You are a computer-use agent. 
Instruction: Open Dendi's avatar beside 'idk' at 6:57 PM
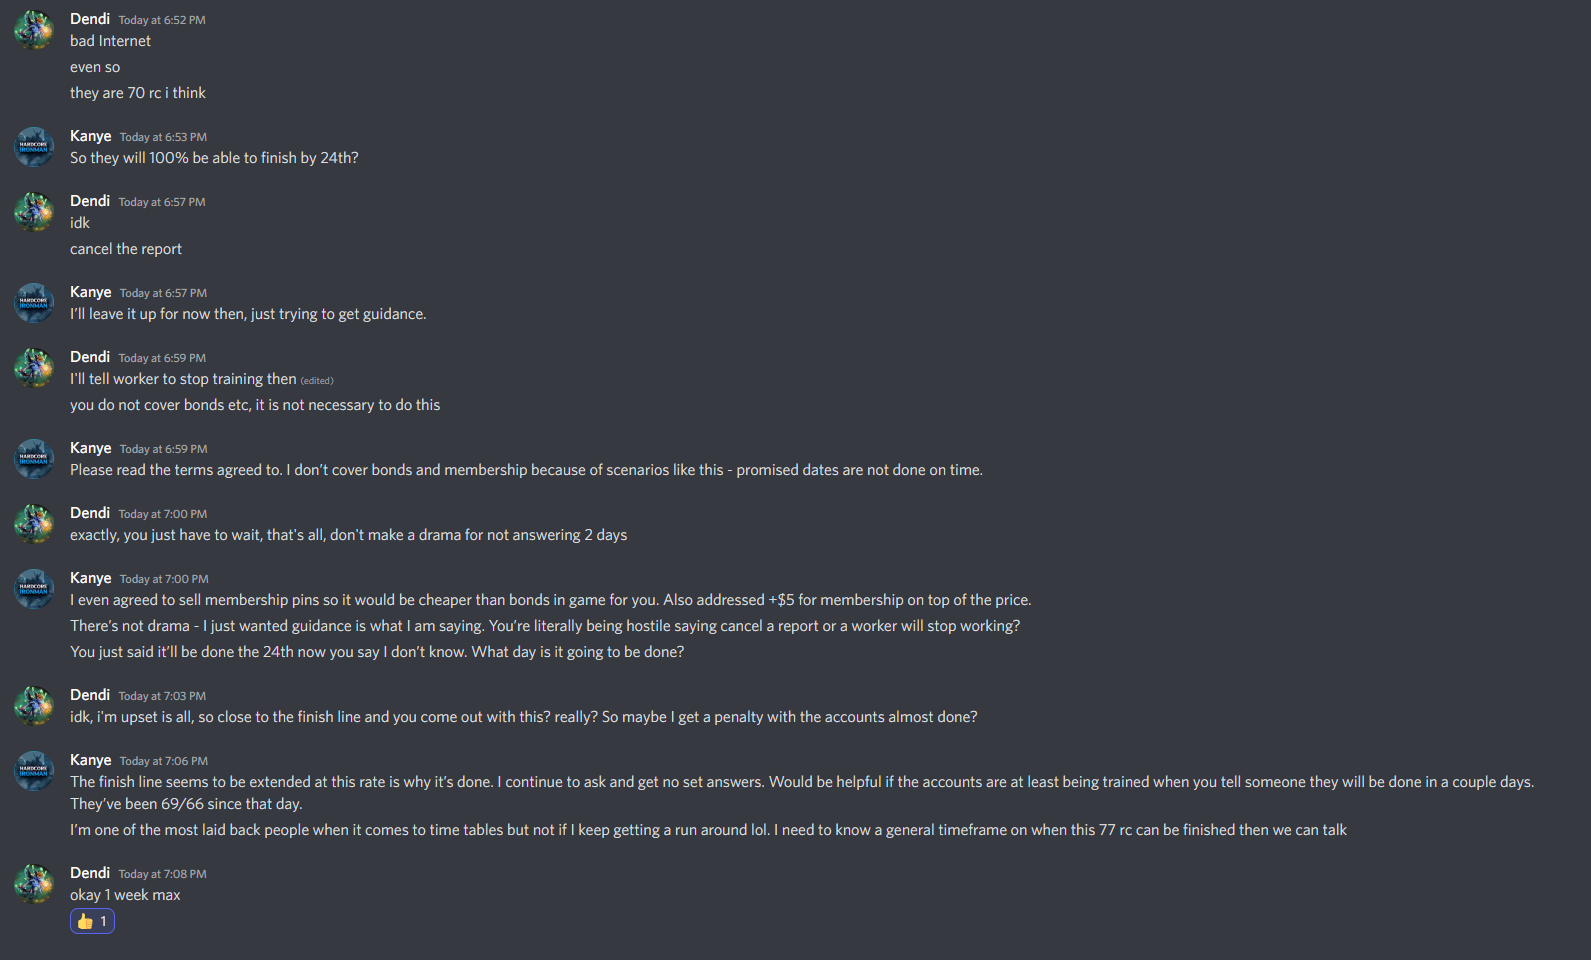[34, 212]
